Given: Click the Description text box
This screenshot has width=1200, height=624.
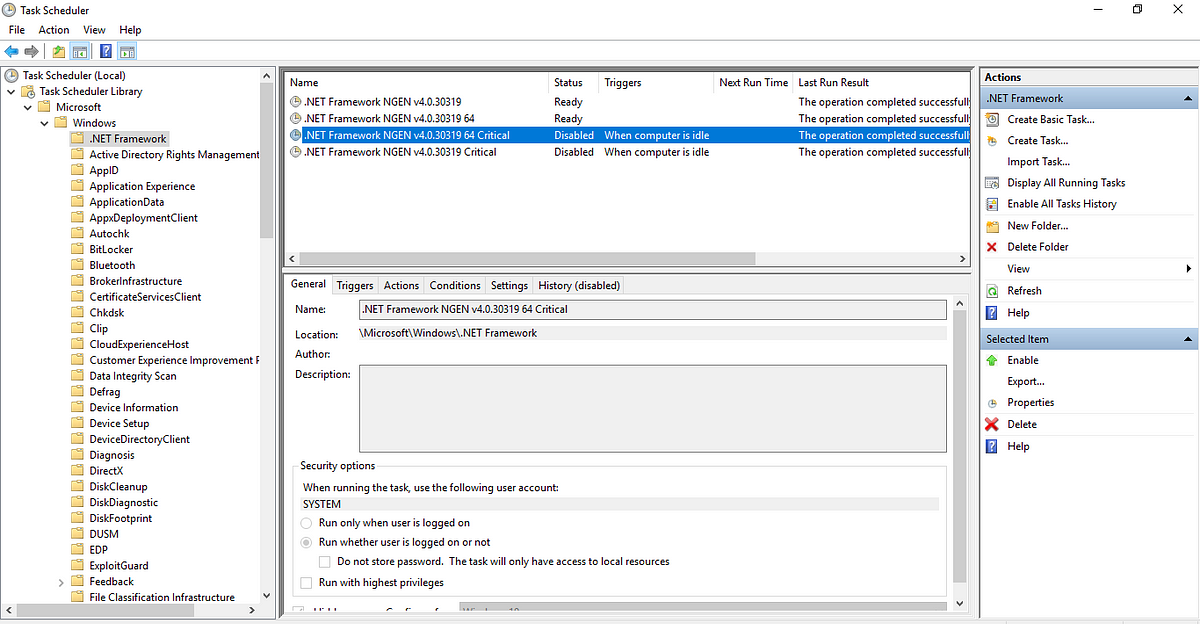Looking at the screenshot, I should point(652,409).
